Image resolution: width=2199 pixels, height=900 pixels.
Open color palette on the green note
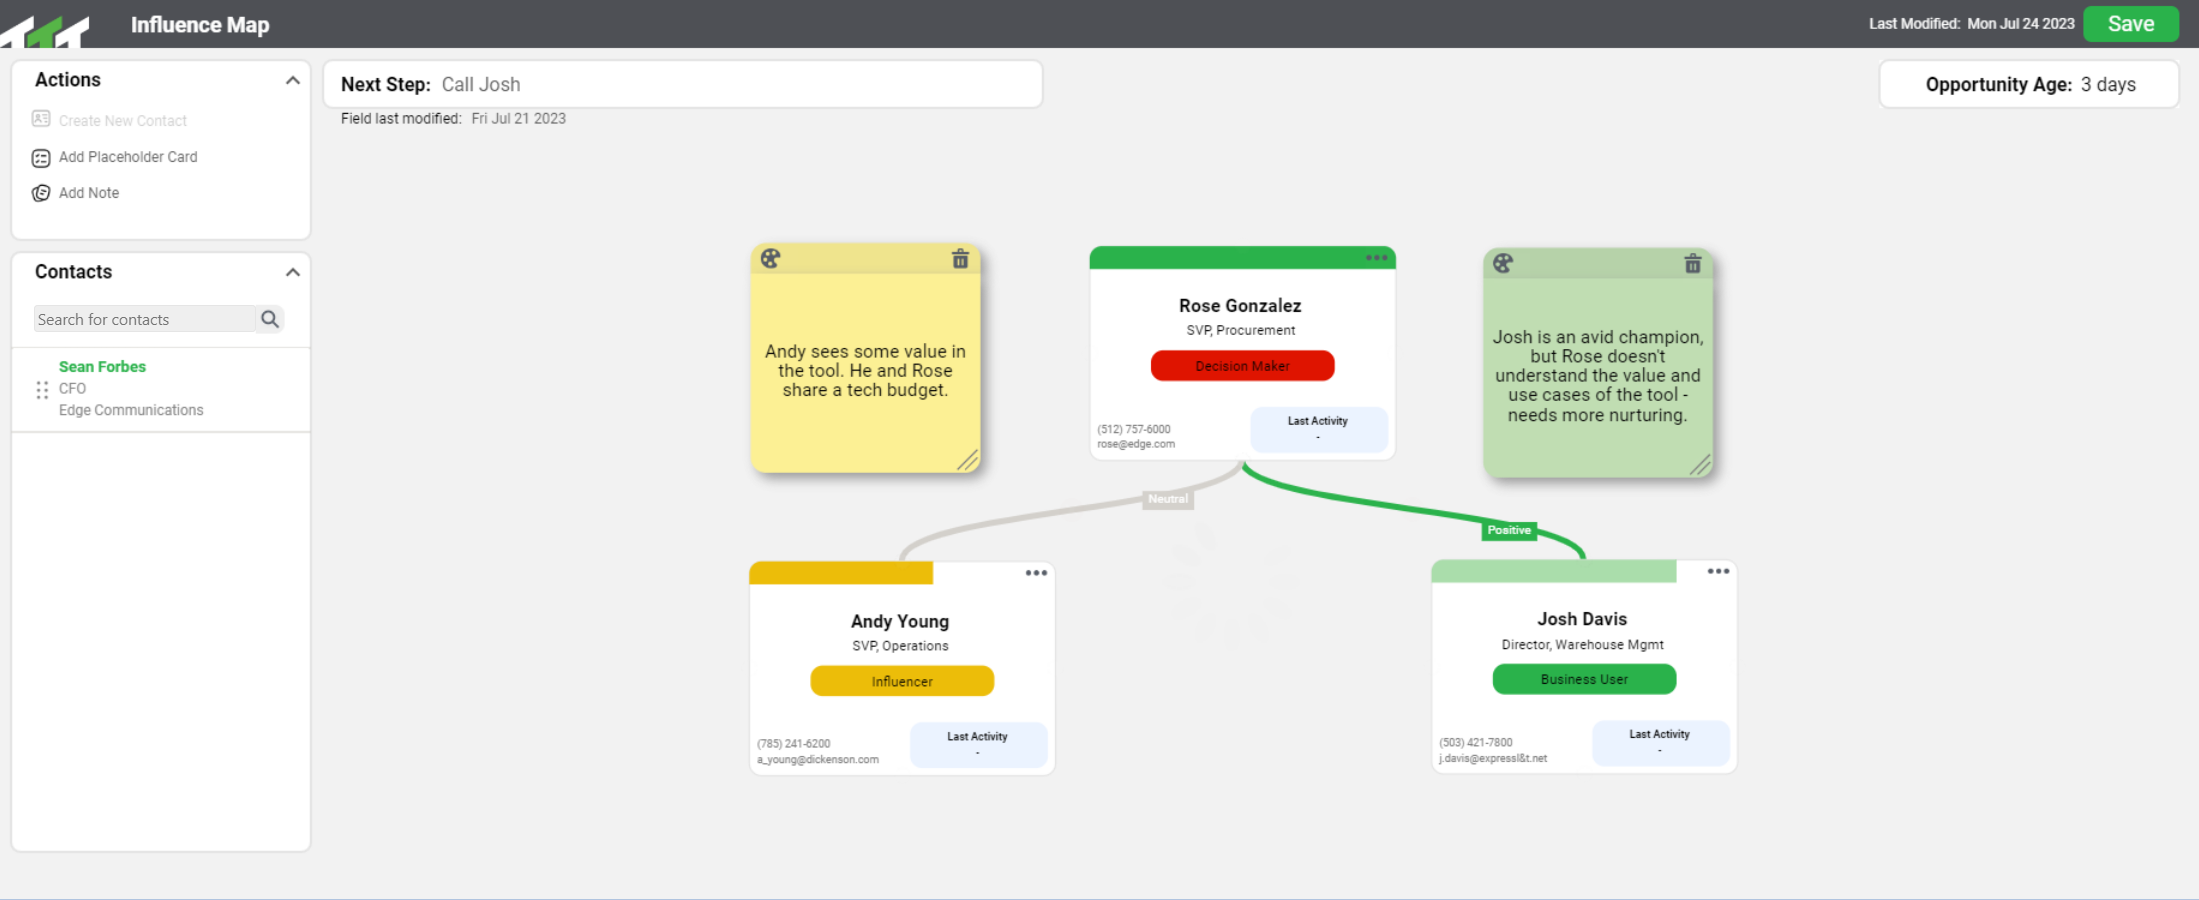click(x=1503, y=263)
